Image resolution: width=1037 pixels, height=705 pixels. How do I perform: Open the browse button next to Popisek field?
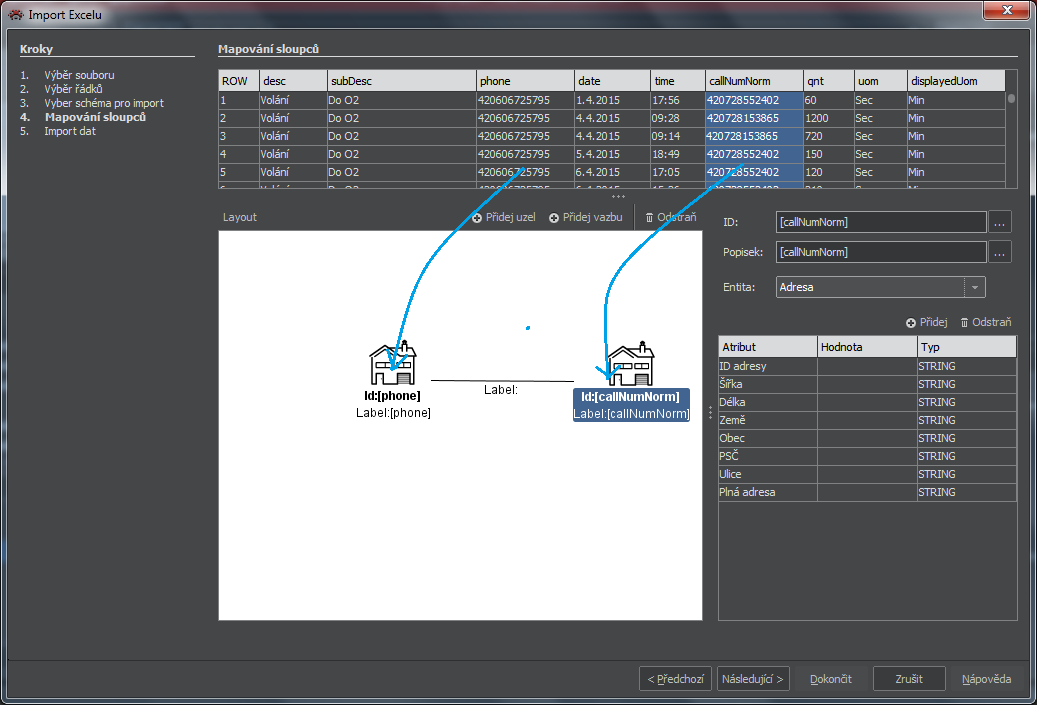pos(1000,251)
